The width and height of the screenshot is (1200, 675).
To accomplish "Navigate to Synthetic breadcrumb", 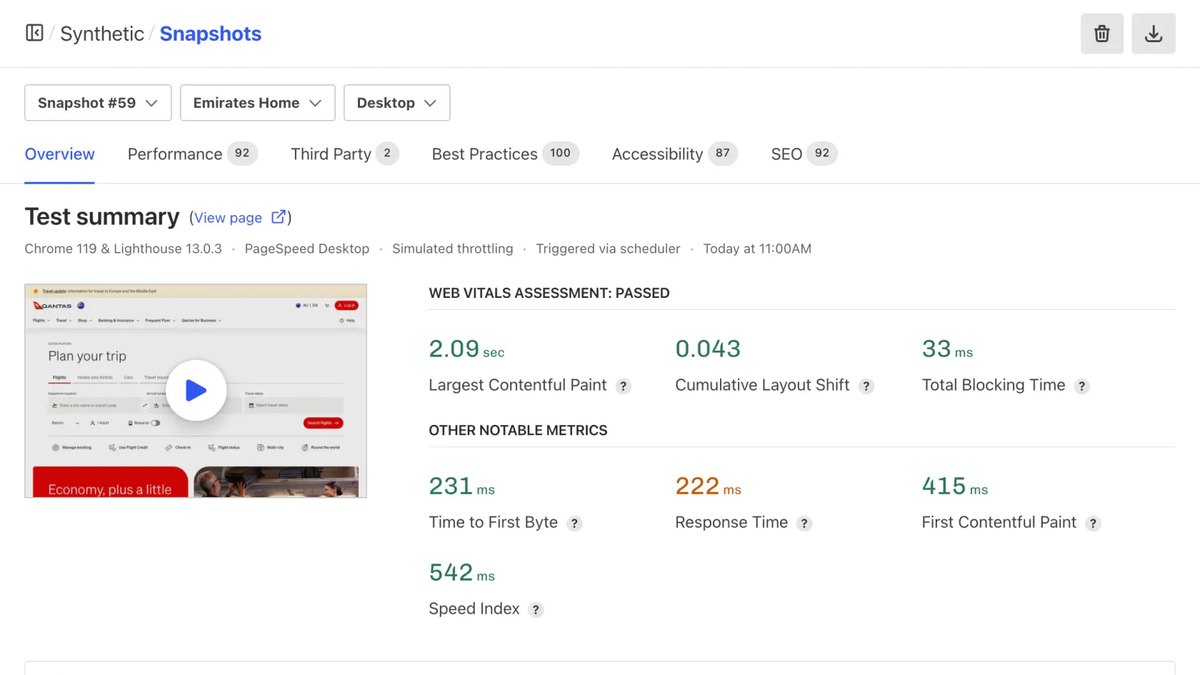I will [x=102, y=34].
